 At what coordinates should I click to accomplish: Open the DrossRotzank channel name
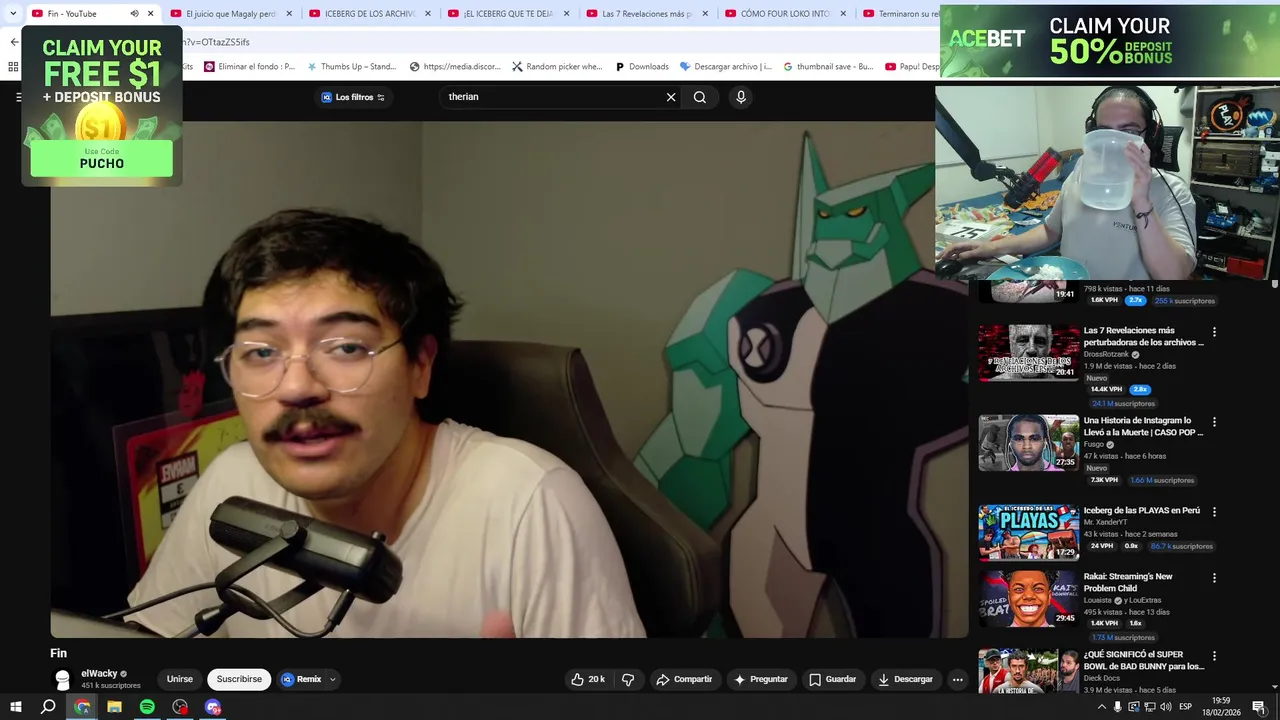[x=1106, y=354]
